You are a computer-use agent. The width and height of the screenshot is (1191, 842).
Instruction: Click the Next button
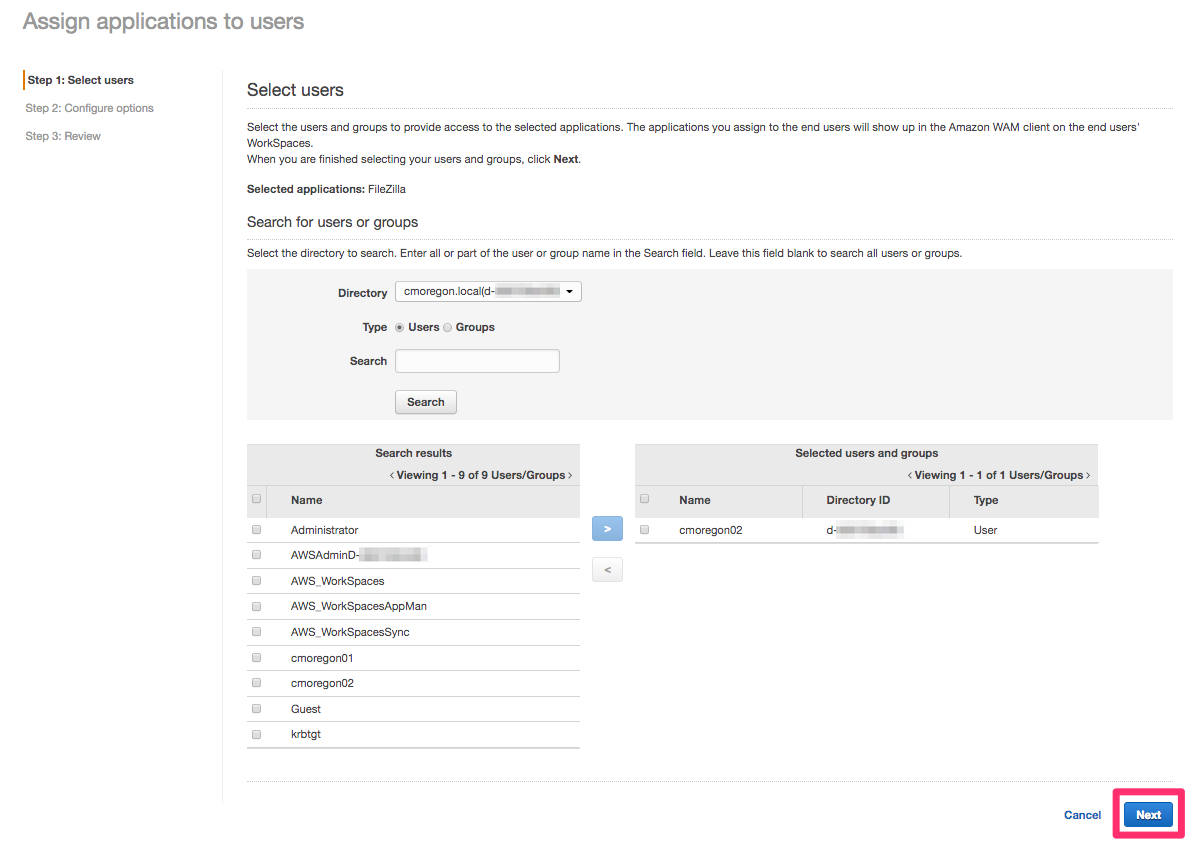tap(1147, 814)
